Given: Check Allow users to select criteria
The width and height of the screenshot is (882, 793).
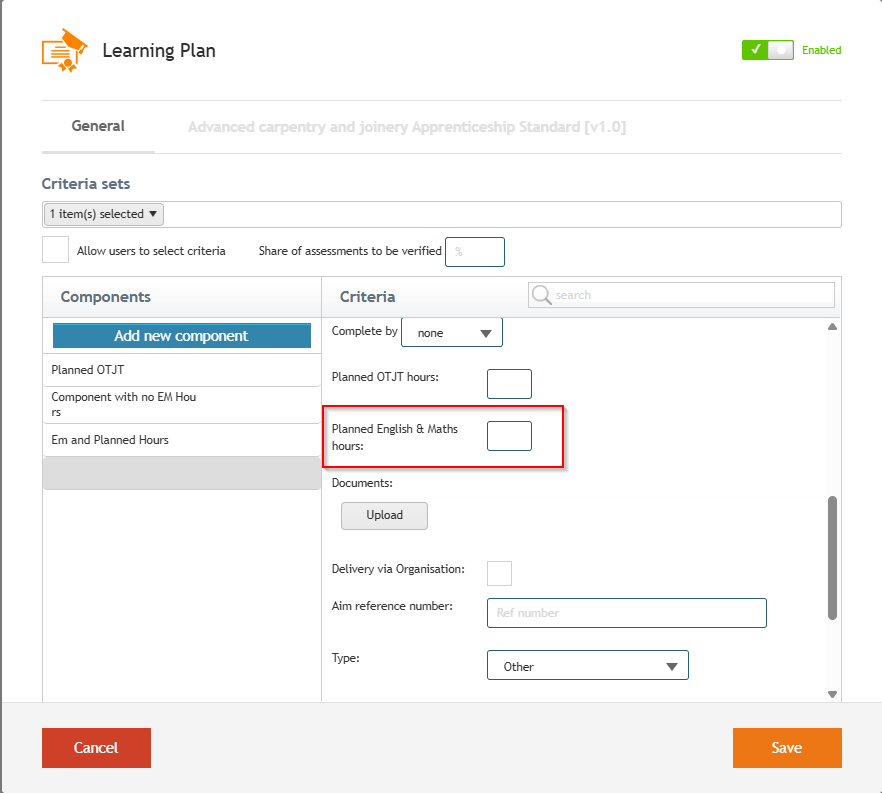Looking at the screenshot, I should (x=55, y=250).
